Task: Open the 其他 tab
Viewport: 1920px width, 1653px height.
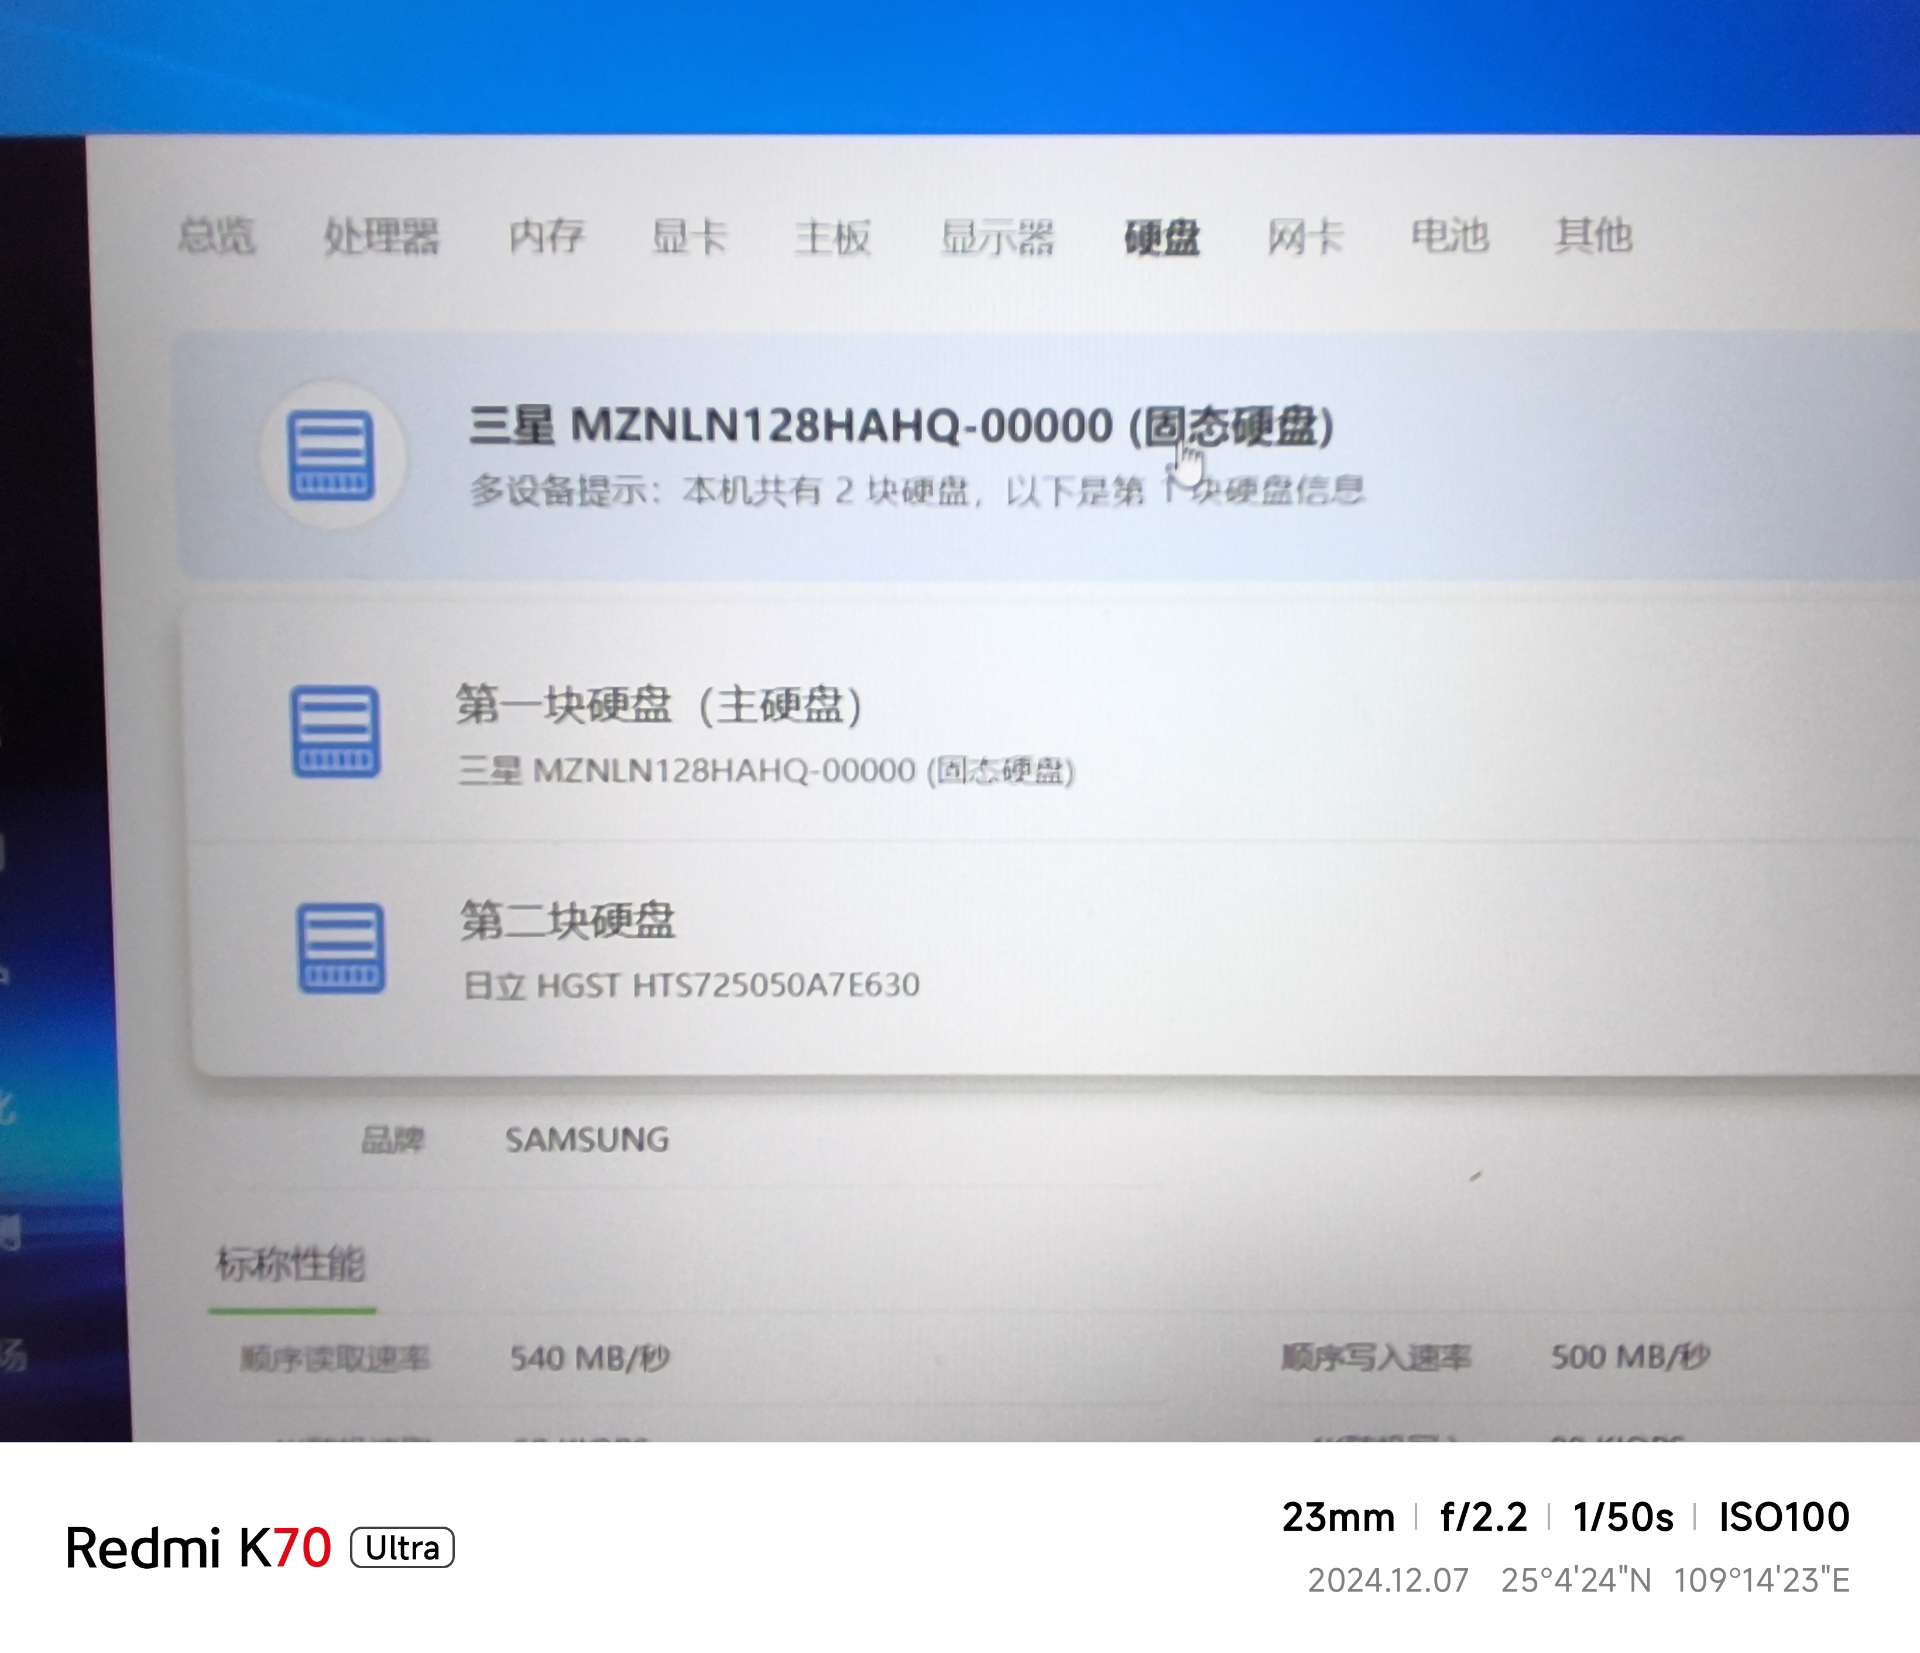Action: tap(1593, 236)
